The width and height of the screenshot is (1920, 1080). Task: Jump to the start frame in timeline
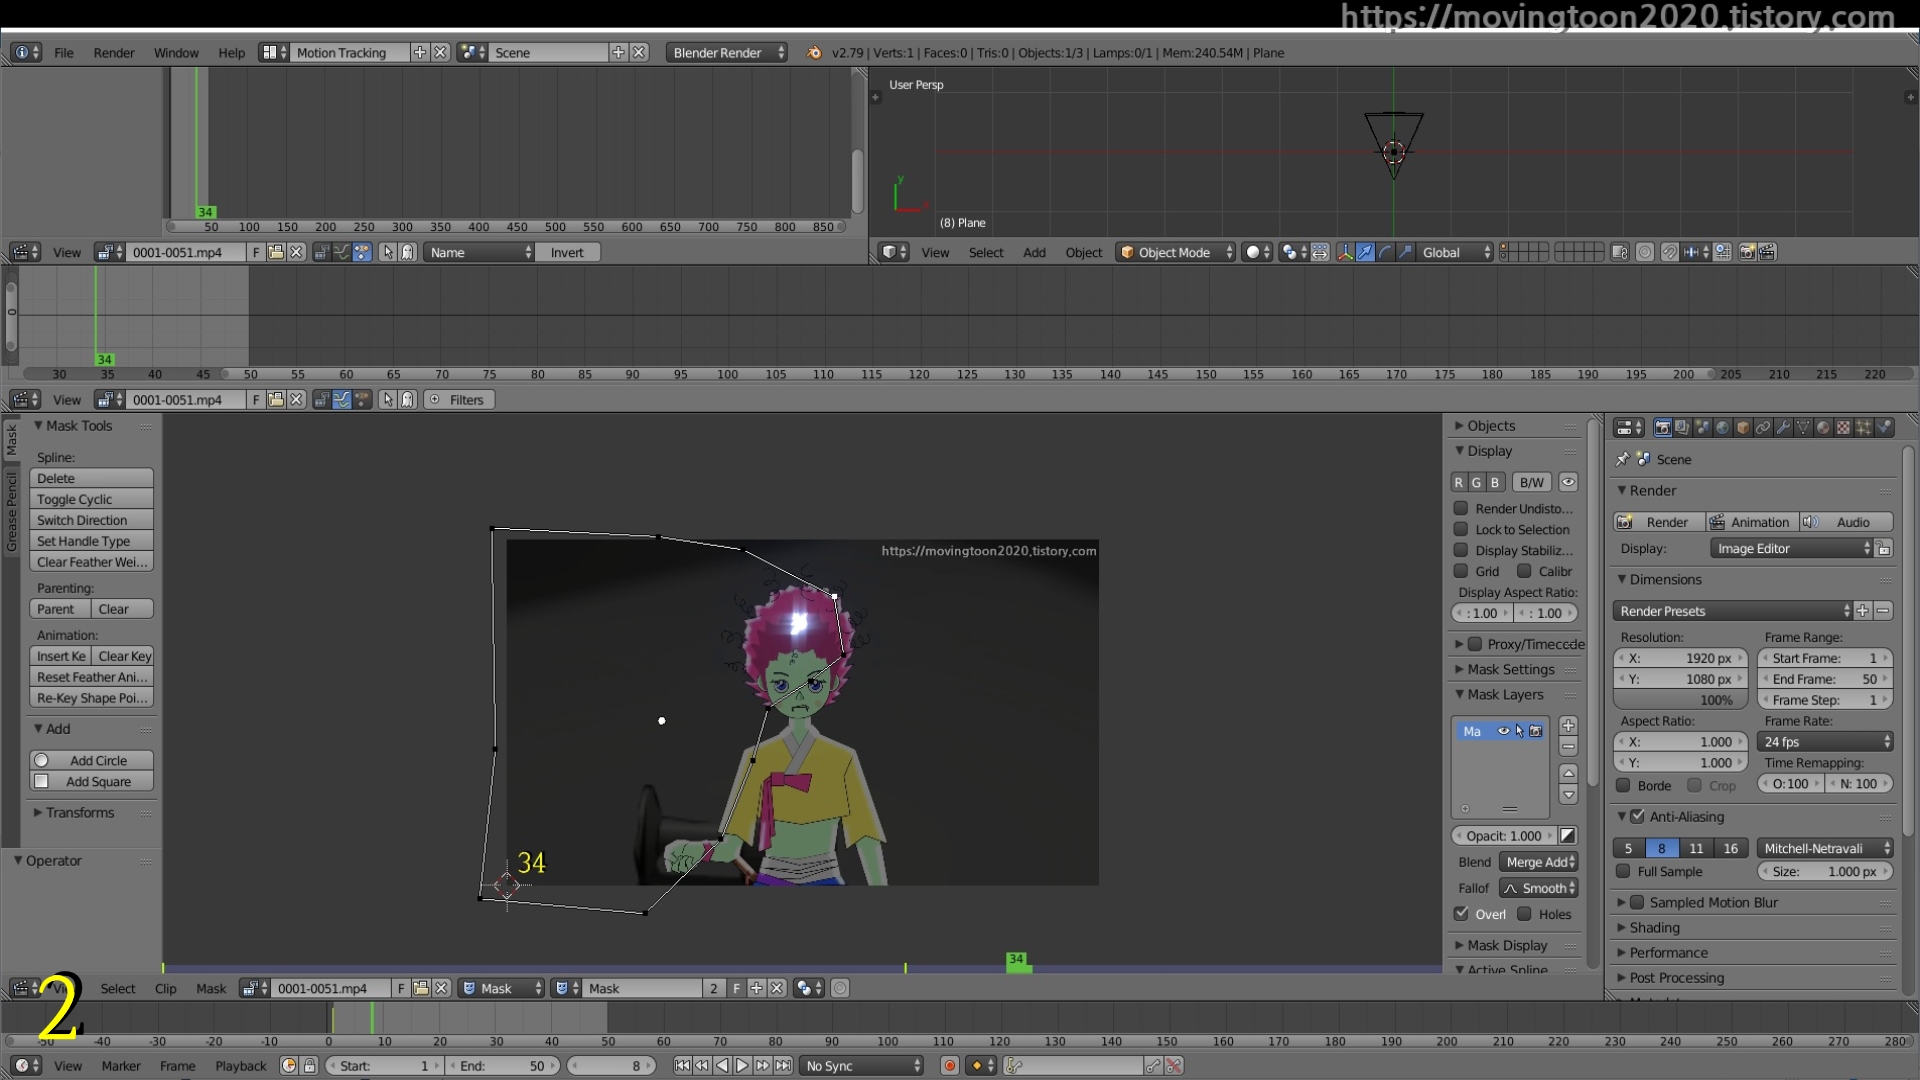pos(682,1066)
